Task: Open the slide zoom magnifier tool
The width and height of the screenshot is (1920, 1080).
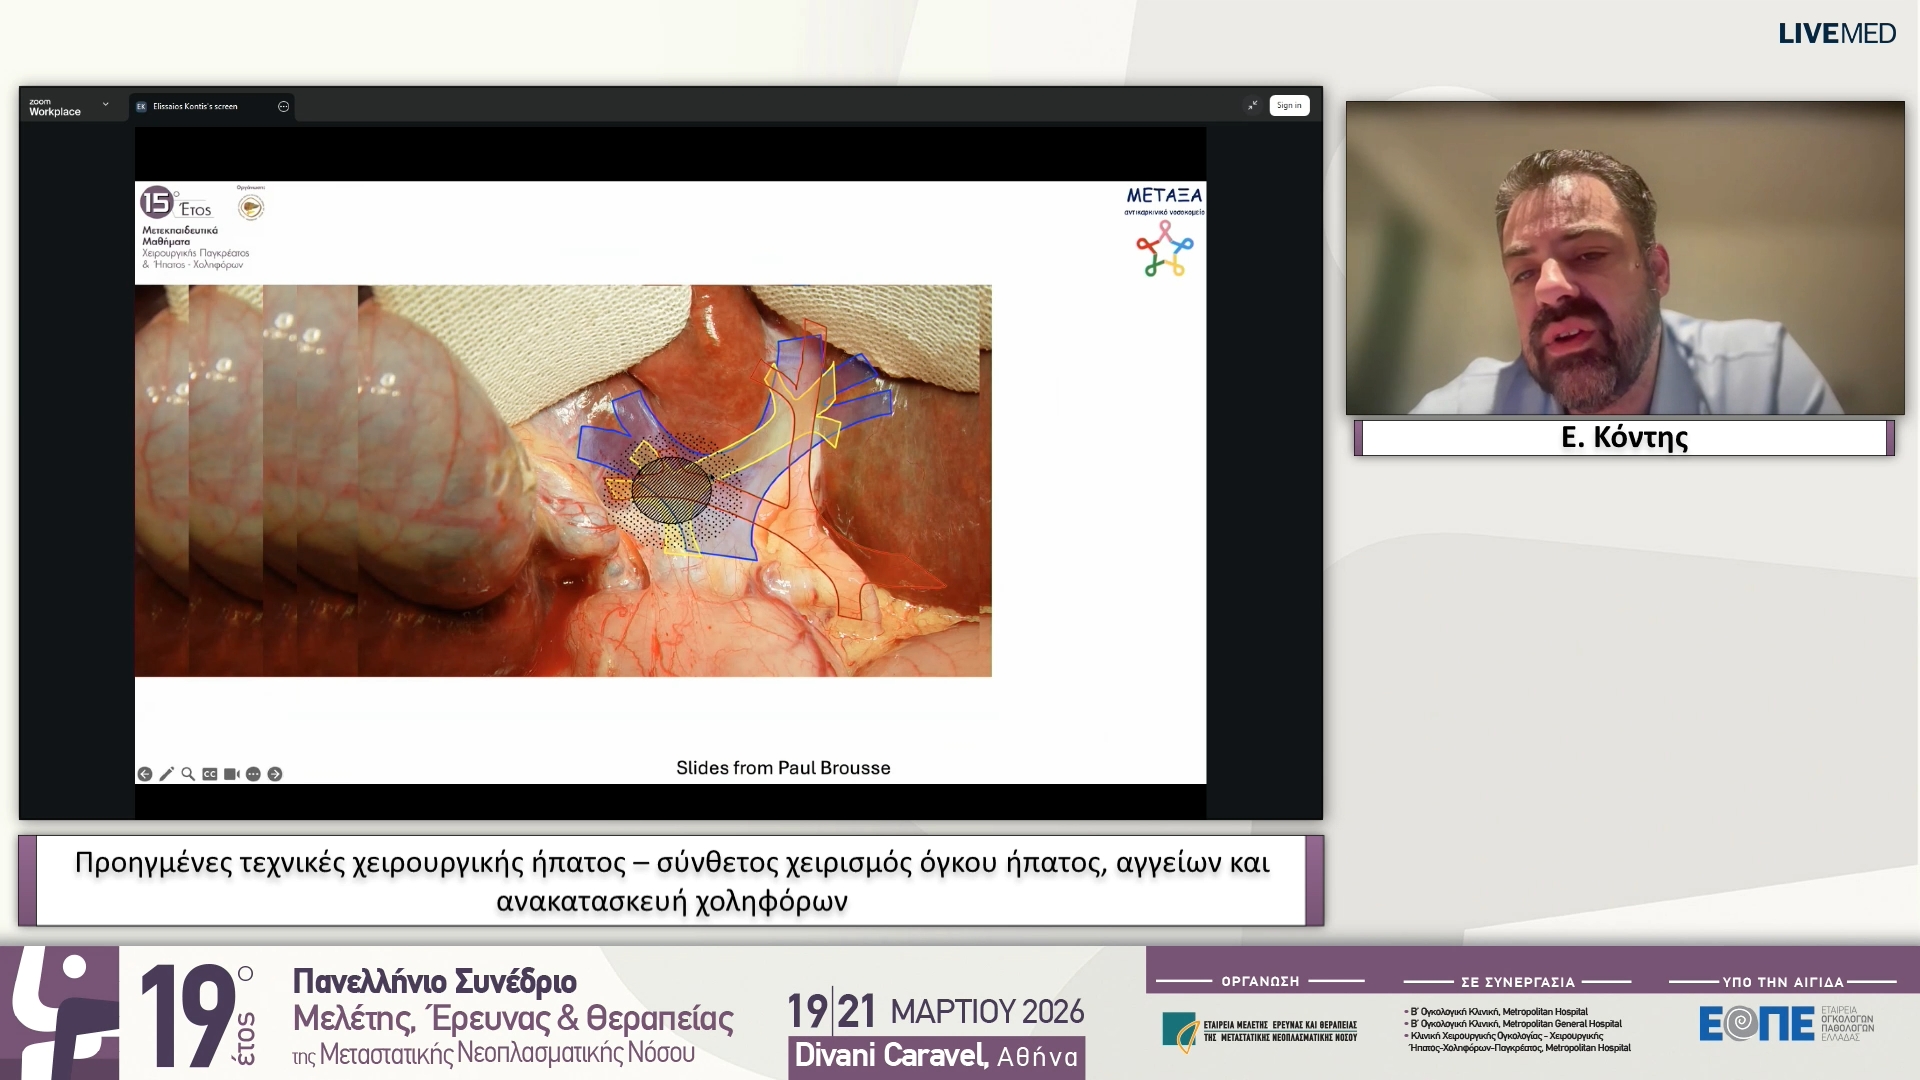Action: (x=188, y=774)
